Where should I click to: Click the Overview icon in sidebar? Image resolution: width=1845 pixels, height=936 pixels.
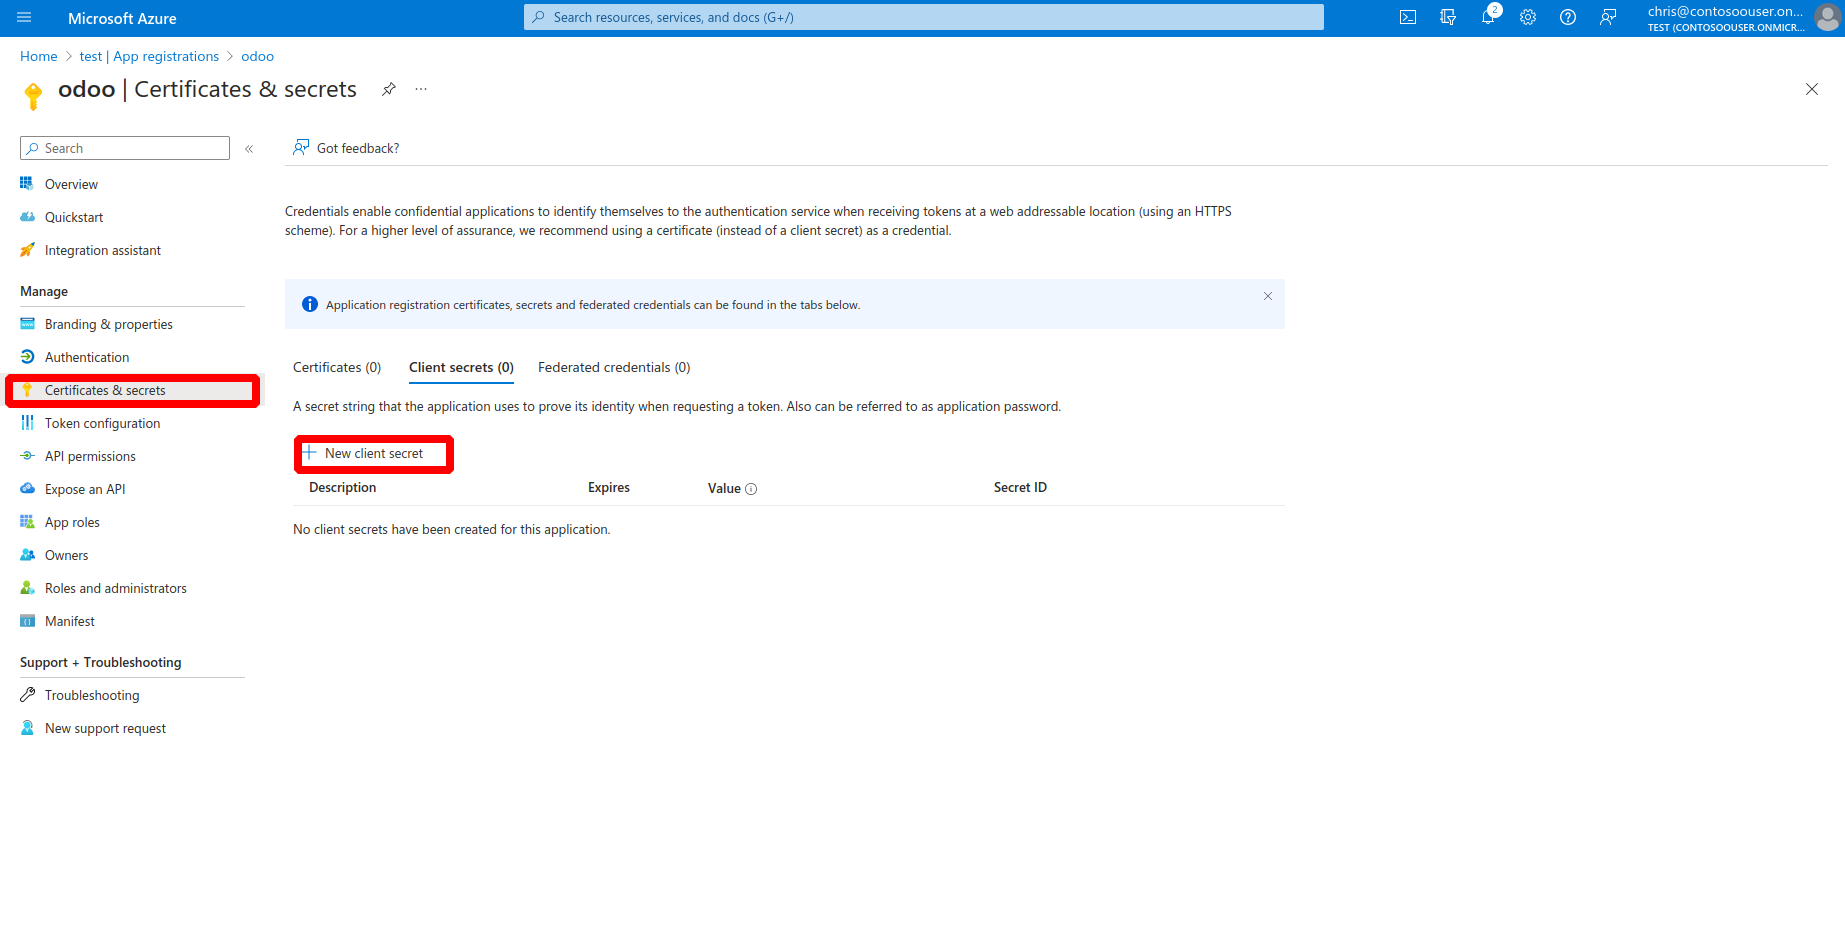coord(27,184)
